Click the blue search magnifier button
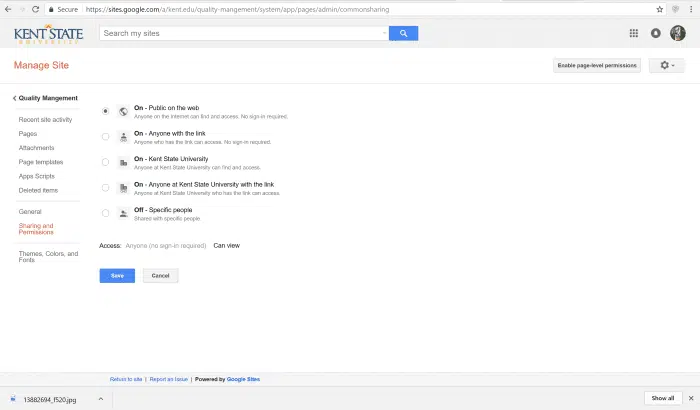 coord(404,33)
